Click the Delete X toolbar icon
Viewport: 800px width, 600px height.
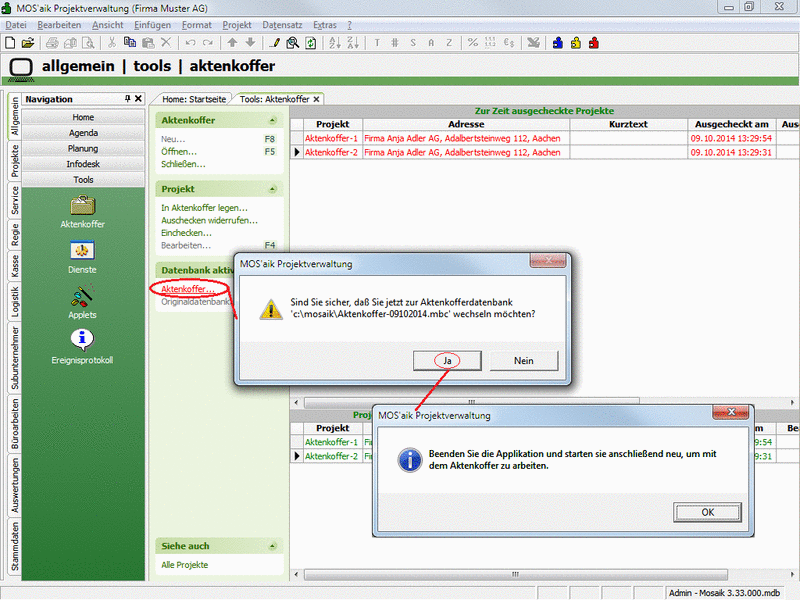[x=166, y=43]
